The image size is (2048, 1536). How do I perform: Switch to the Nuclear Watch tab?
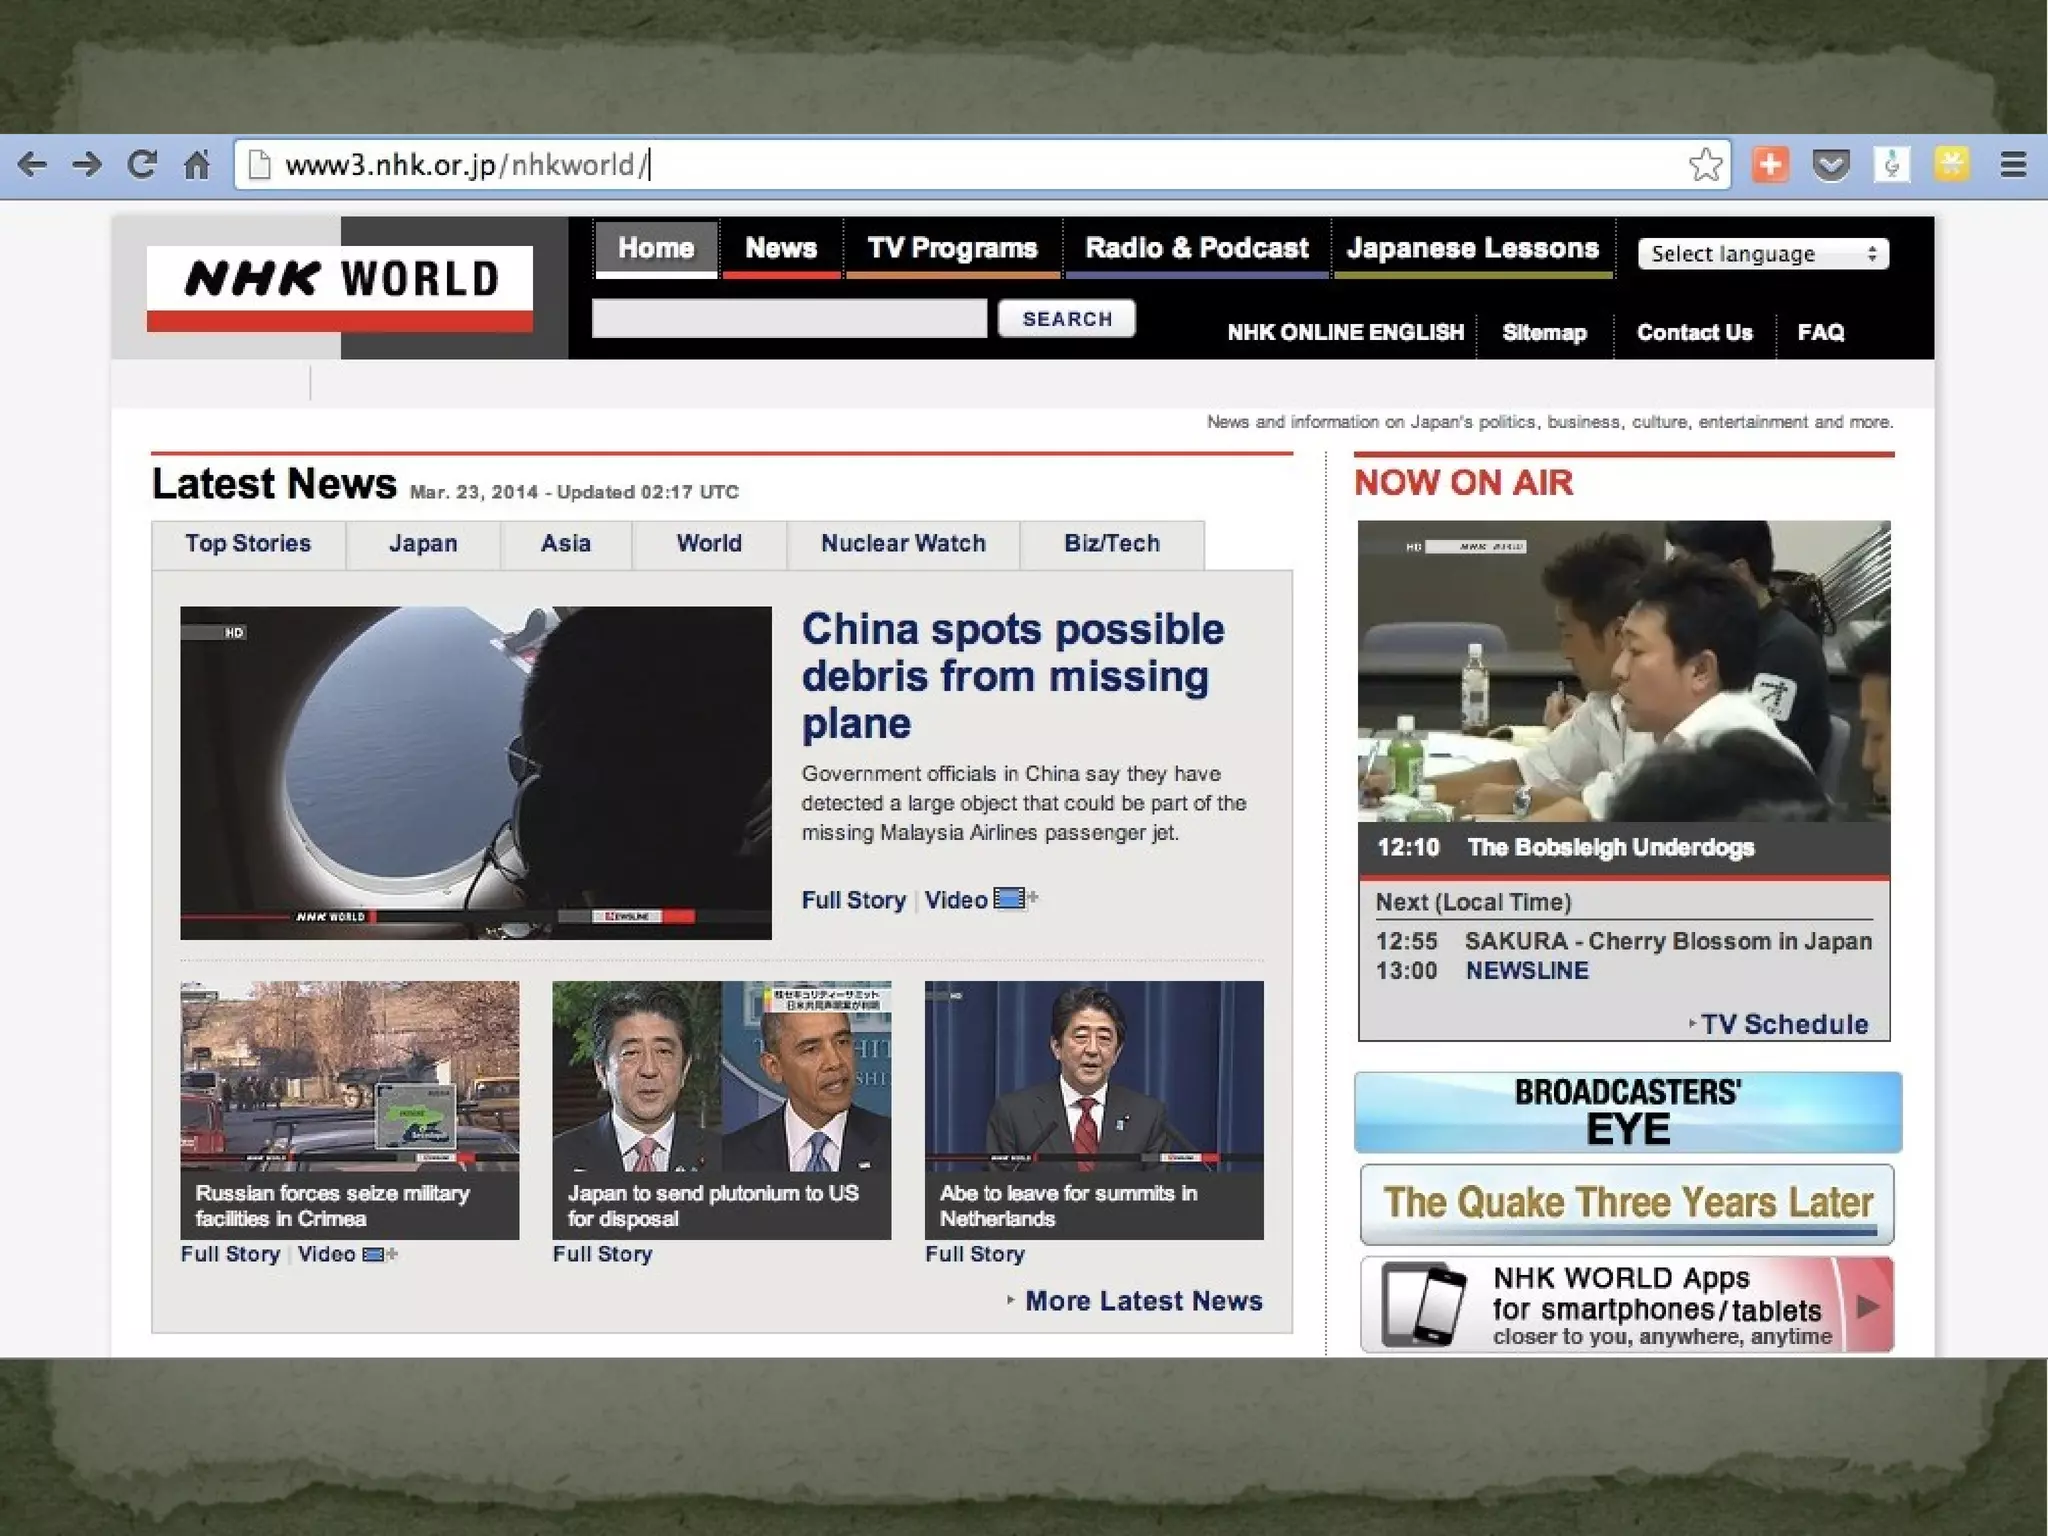[902, 544]
